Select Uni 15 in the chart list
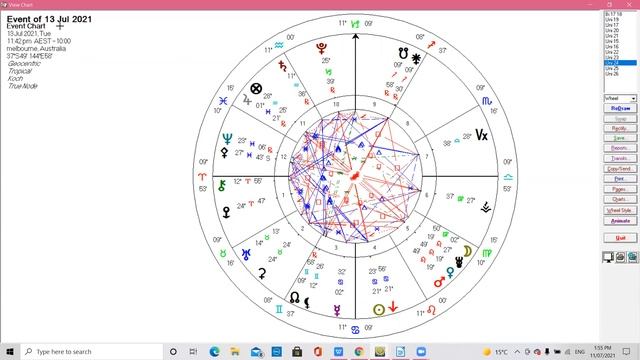 pyautogui.click(x=612, y=41)
